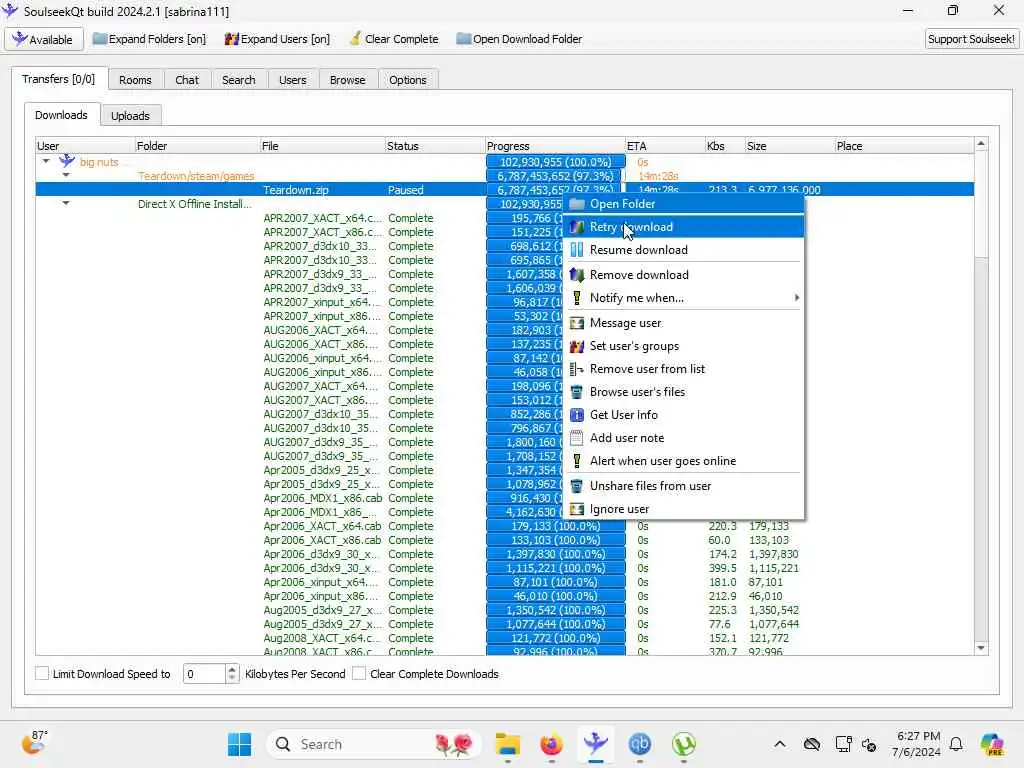Click the download speed limit input field
This screenshot has width=1024, height=768.
coord(204,674)
